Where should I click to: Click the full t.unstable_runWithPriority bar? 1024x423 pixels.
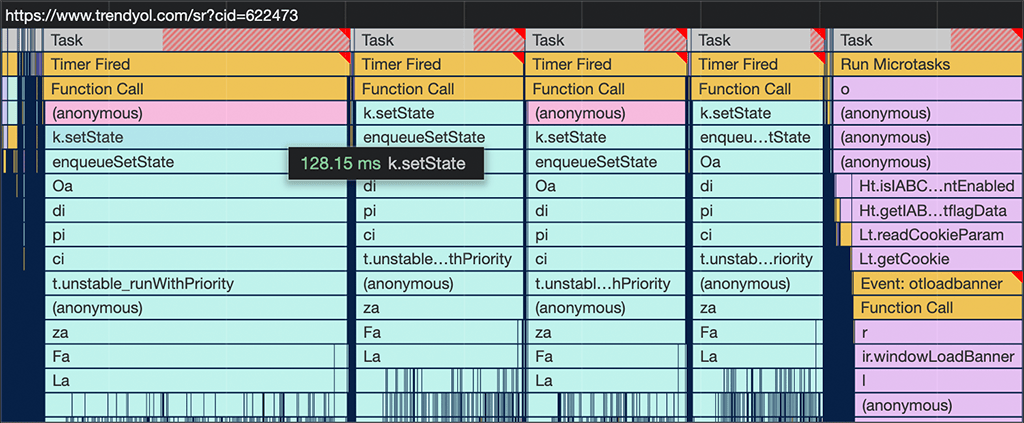click(x=195, y=283)
